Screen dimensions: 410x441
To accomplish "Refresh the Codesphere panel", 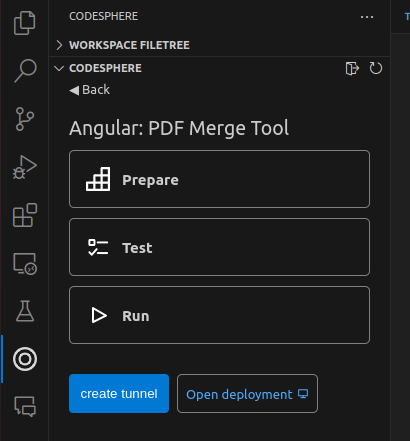I will pos(376,68).
